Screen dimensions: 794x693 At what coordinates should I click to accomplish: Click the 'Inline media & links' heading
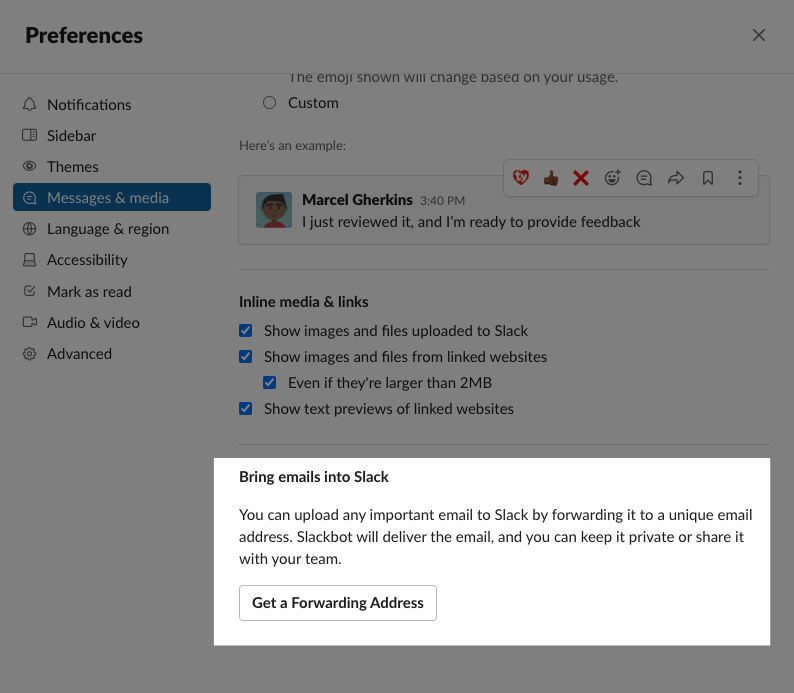304,302
